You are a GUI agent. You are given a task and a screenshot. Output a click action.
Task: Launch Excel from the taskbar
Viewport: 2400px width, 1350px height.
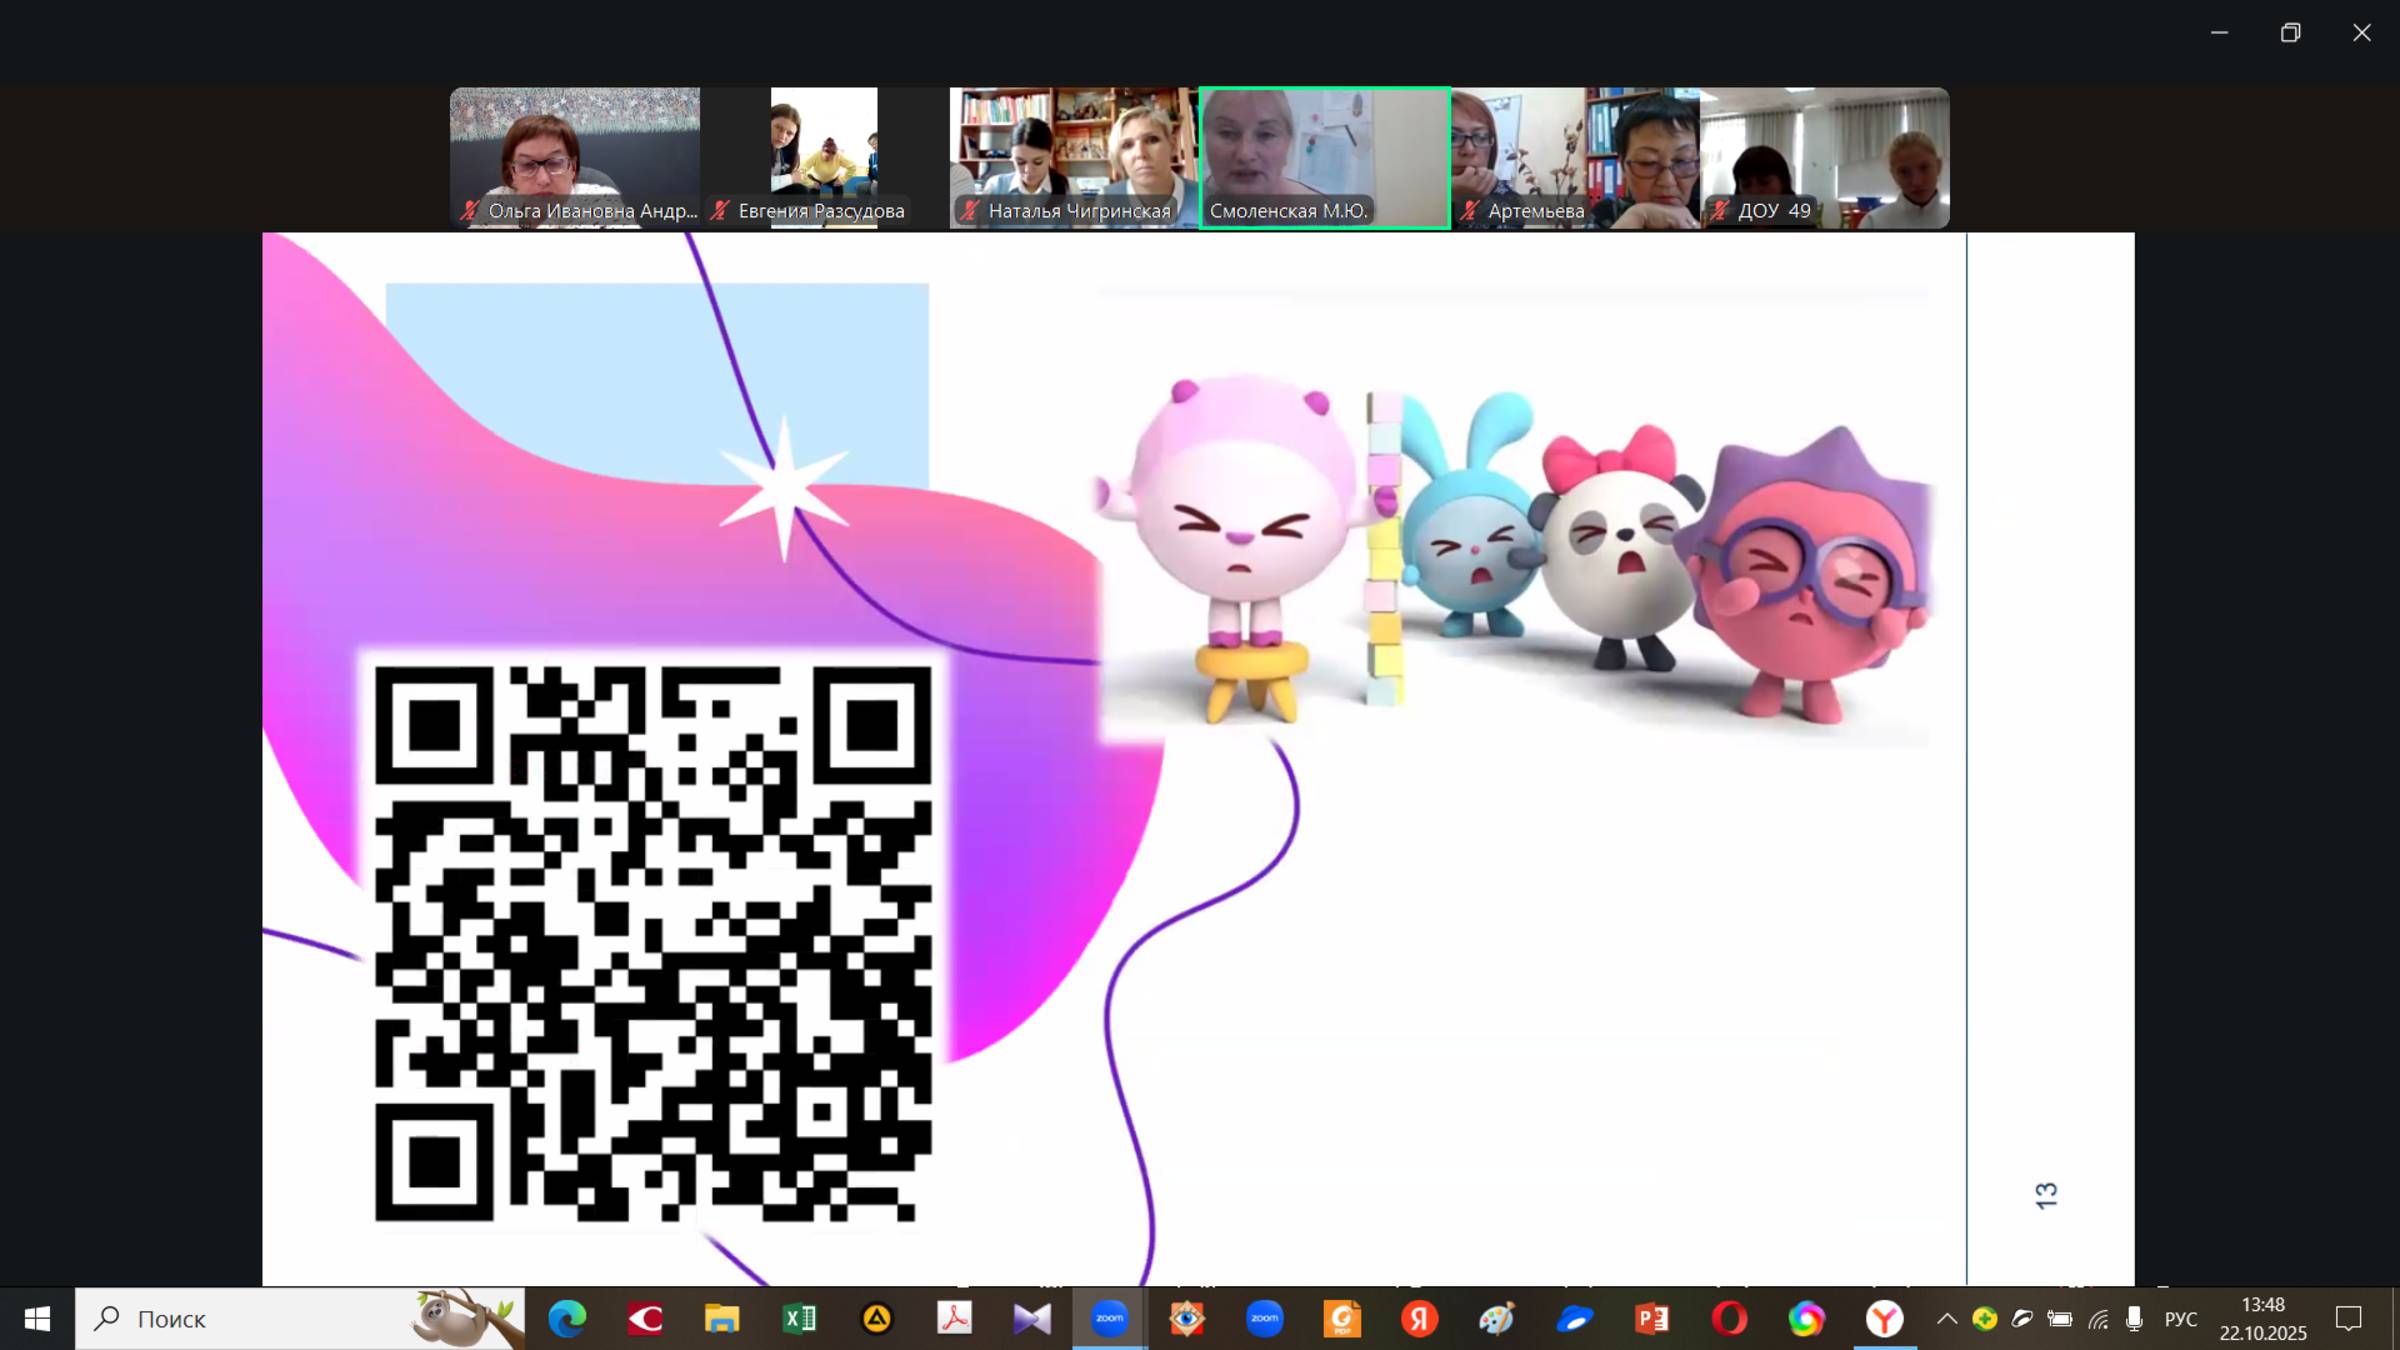[x=799, y=1319]
